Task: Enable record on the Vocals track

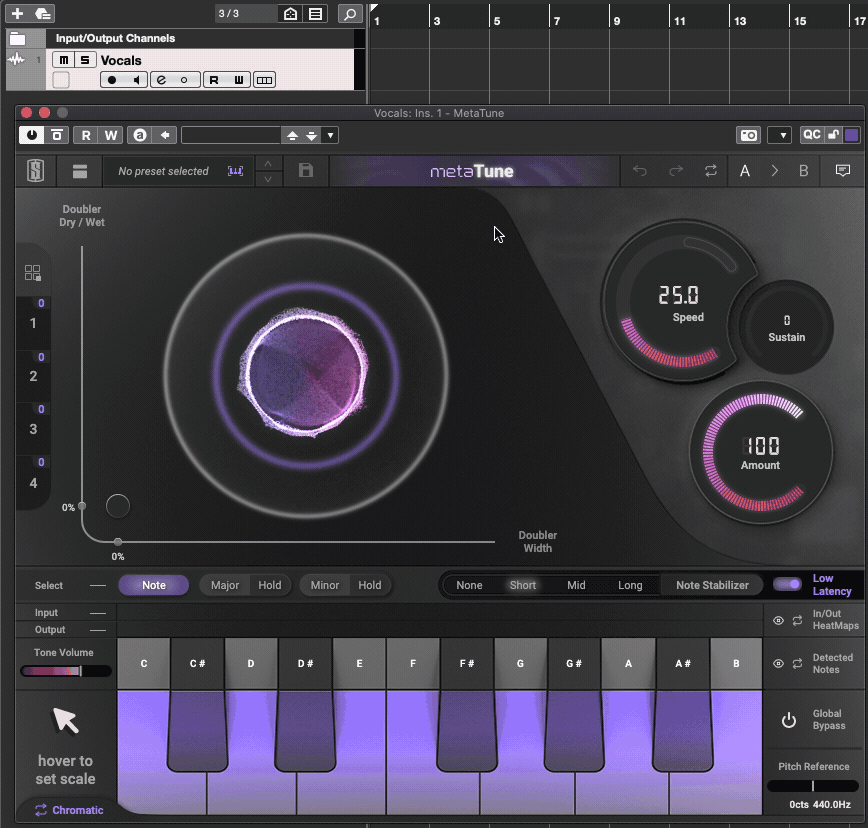Action: (112, 80)
